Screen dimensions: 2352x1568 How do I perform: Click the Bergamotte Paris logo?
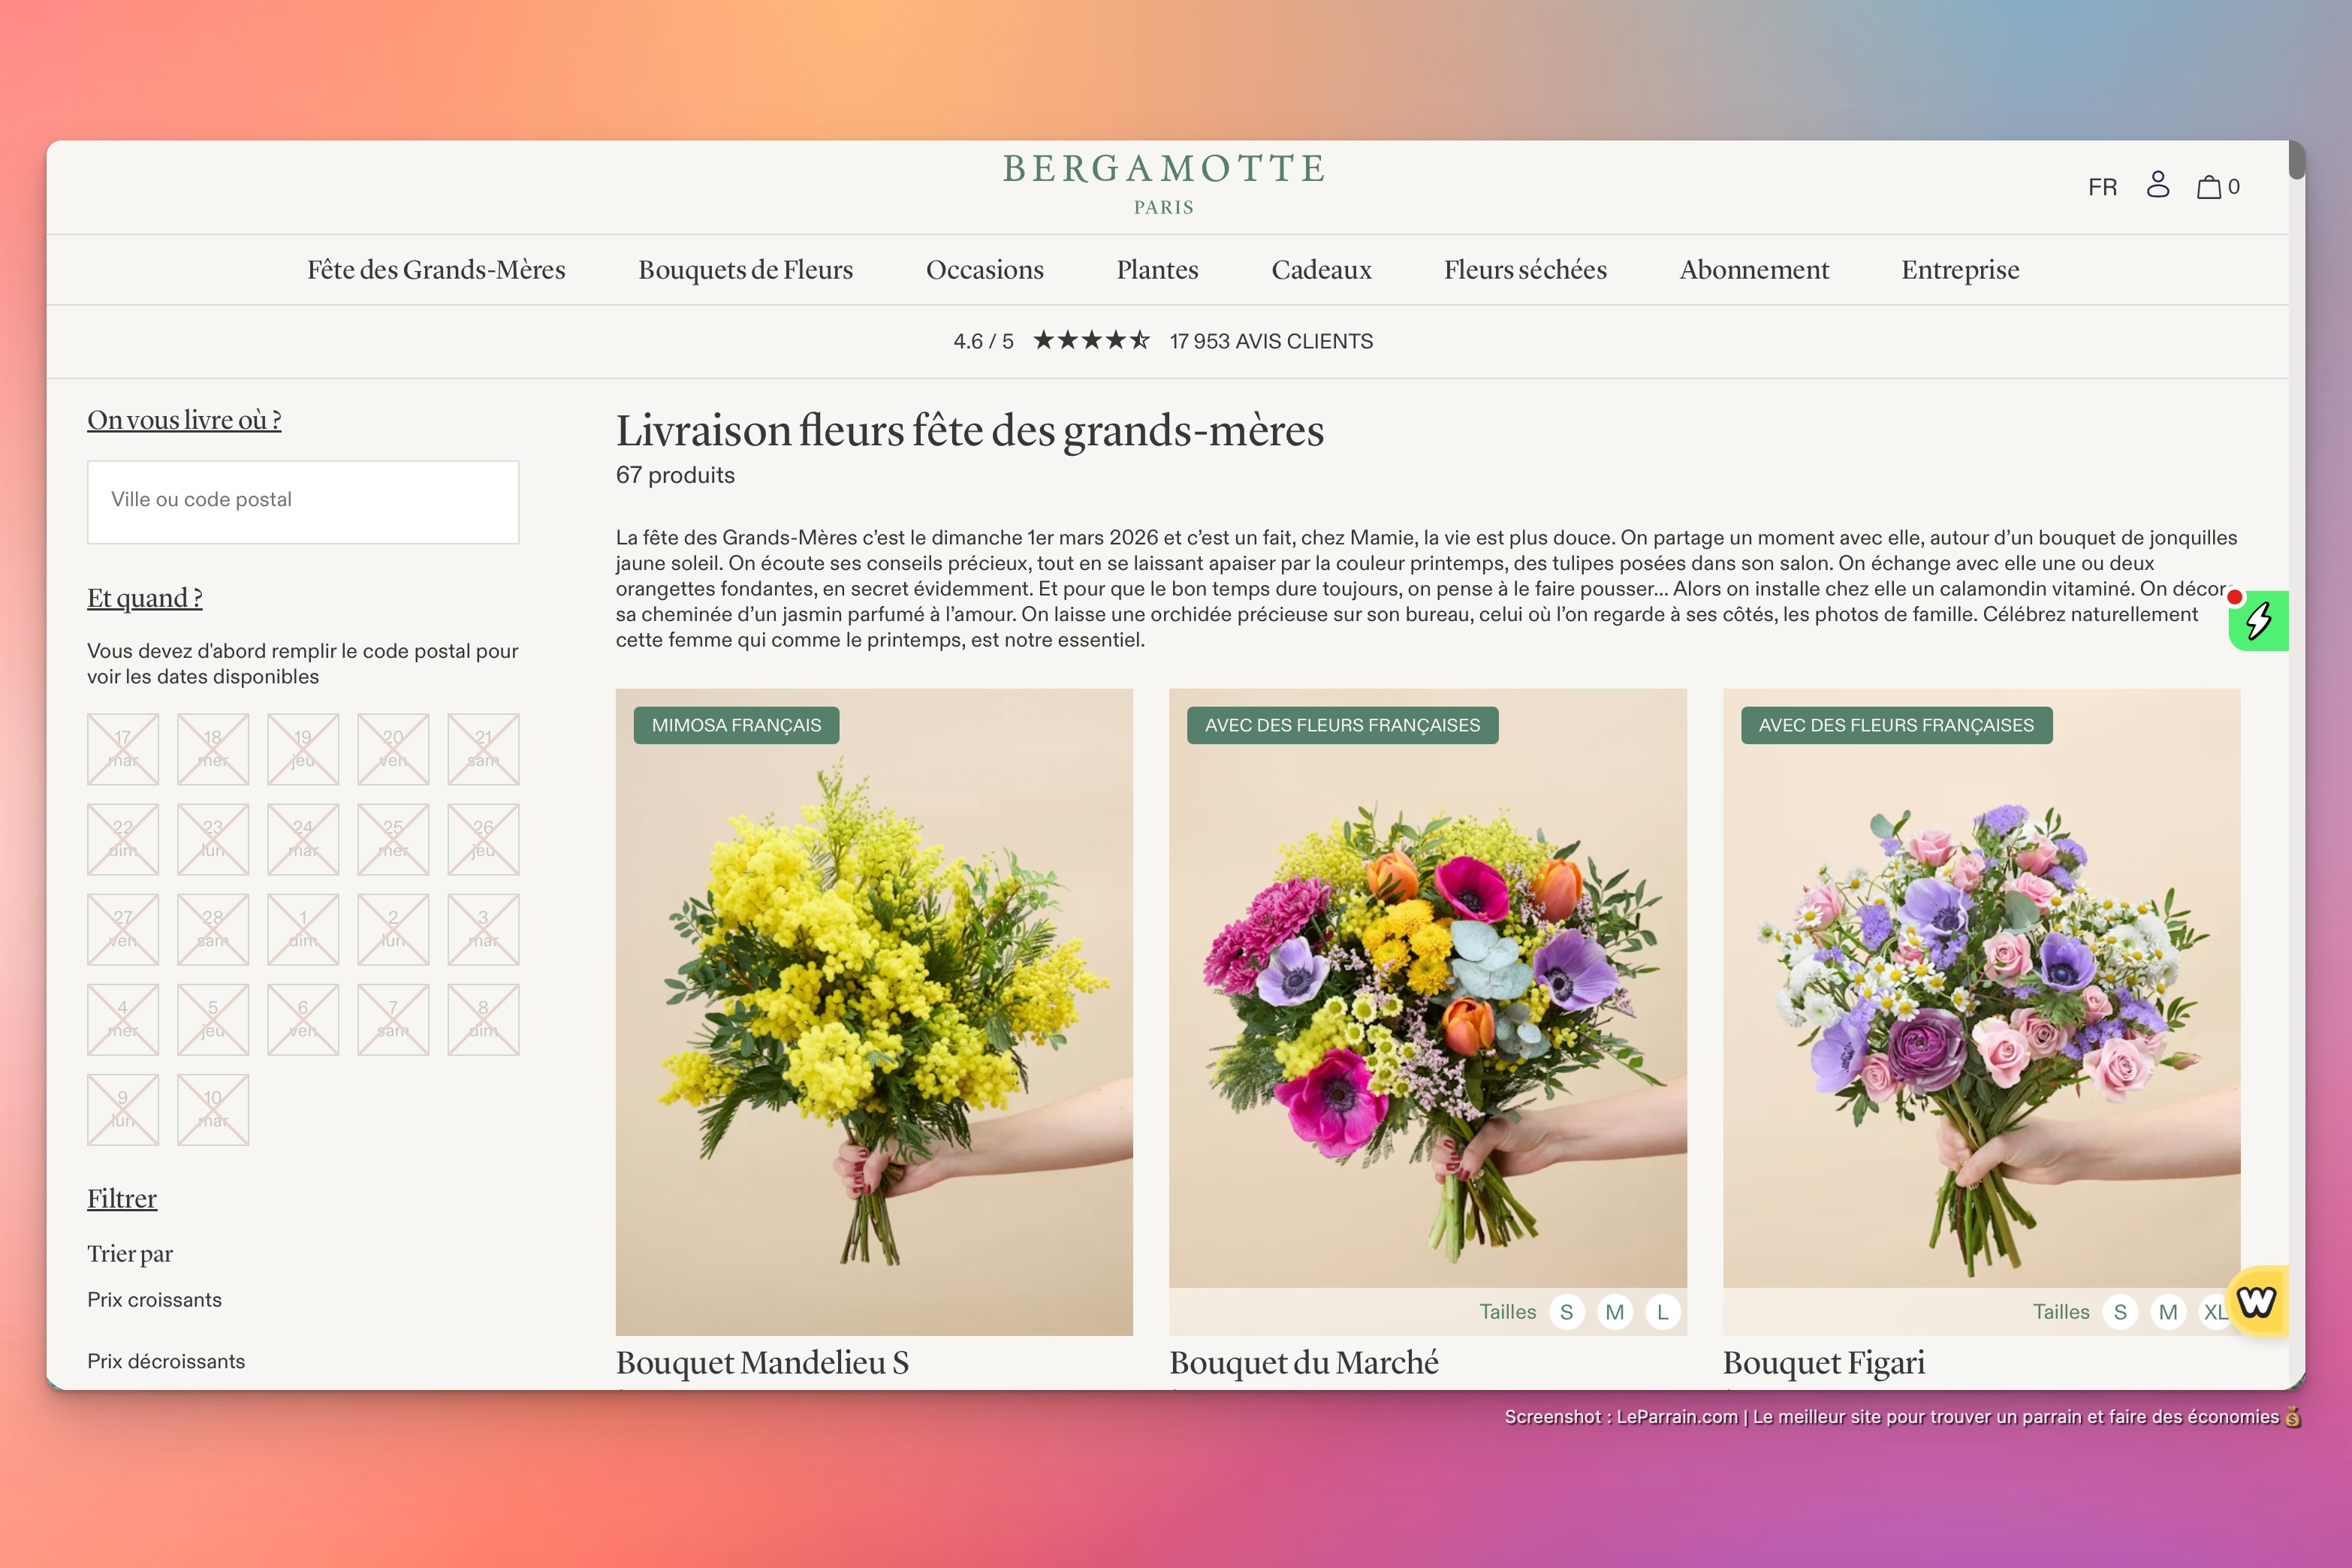(1164, 182)
